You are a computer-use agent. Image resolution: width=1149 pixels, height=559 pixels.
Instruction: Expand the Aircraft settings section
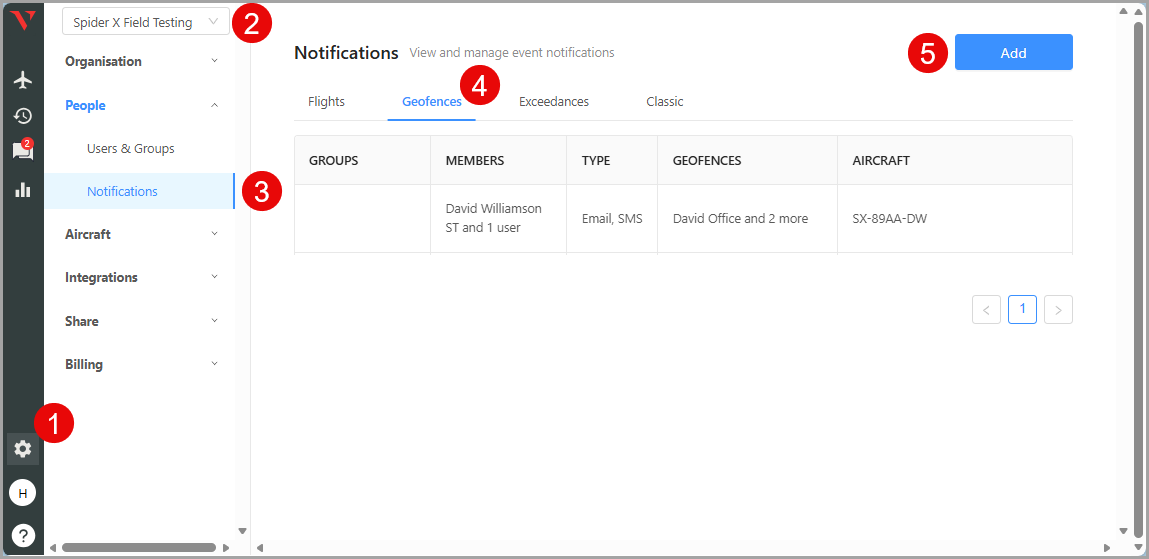pos(141,234)
